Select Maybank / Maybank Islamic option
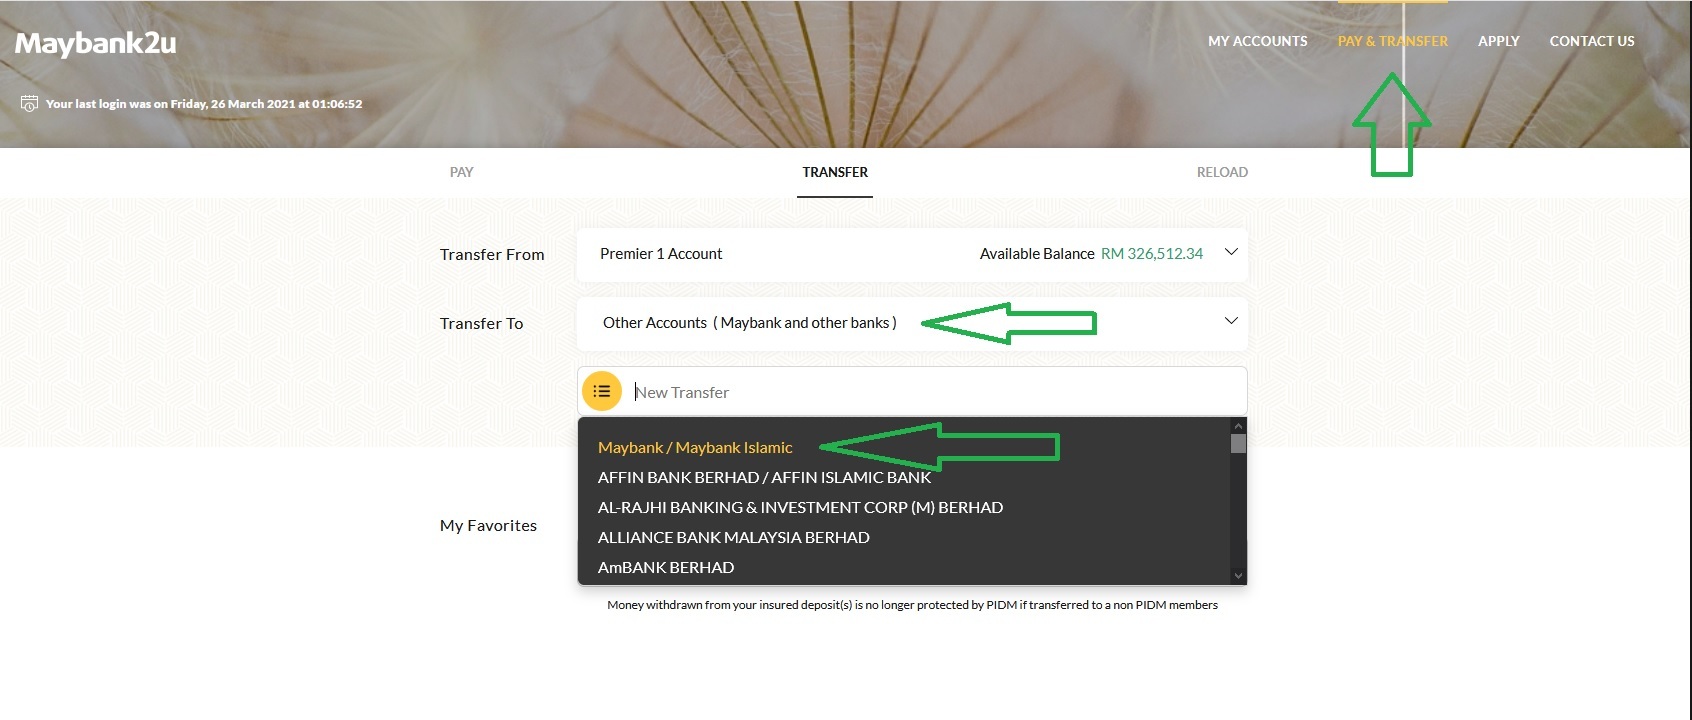Image resolution: width=1692 pixels, height=720 pixels. point(695,448)
